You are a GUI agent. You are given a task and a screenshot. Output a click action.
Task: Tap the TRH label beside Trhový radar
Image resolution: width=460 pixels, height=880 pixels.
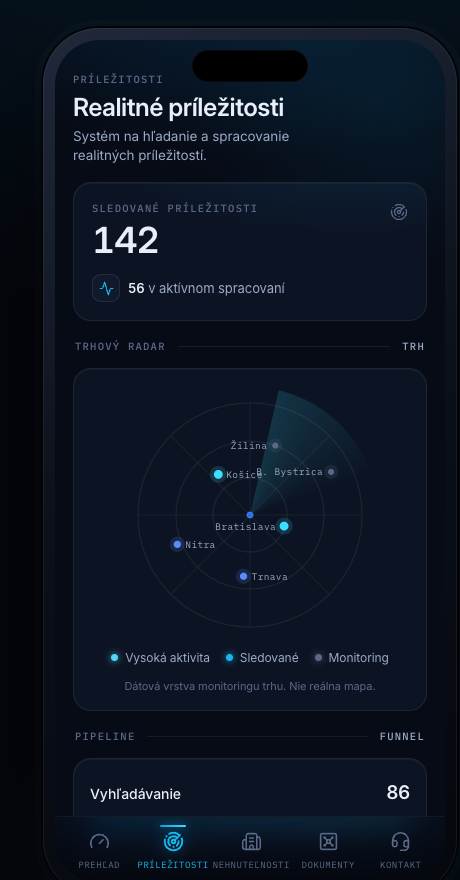(413, 346)
